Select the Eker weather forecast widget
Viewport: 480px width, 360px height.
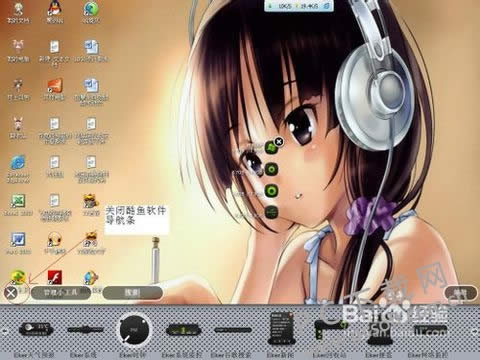pyautogui.click(x=36, y=328)
